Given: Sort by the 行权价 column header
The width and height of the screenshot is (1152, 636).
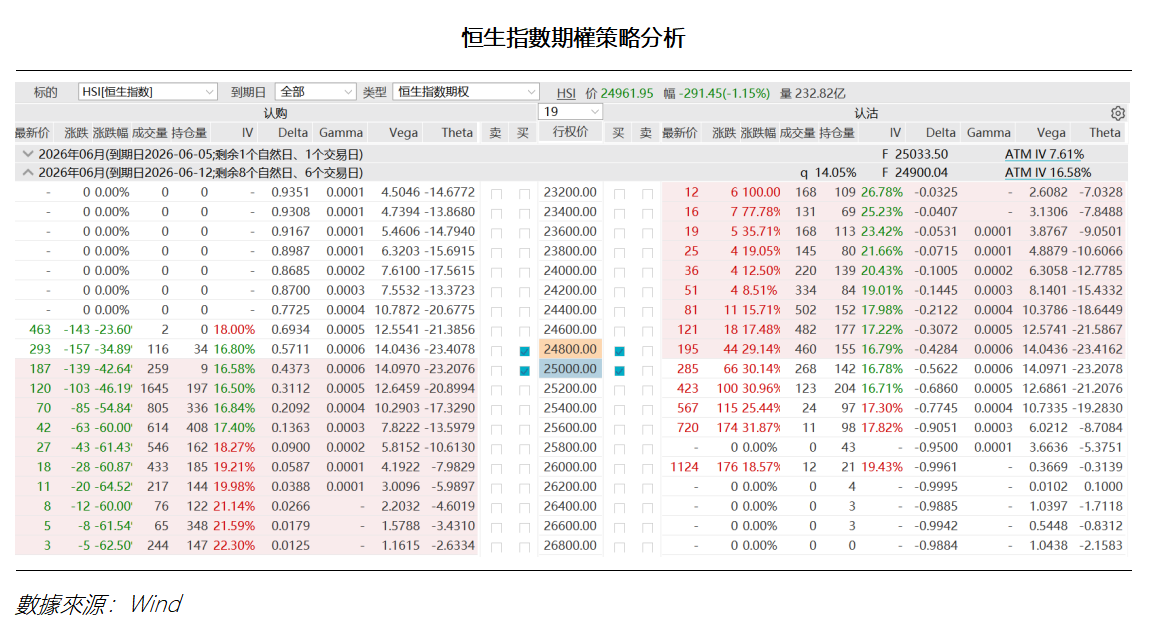Looking at the screenshot, I should click(x=570, y=132).
